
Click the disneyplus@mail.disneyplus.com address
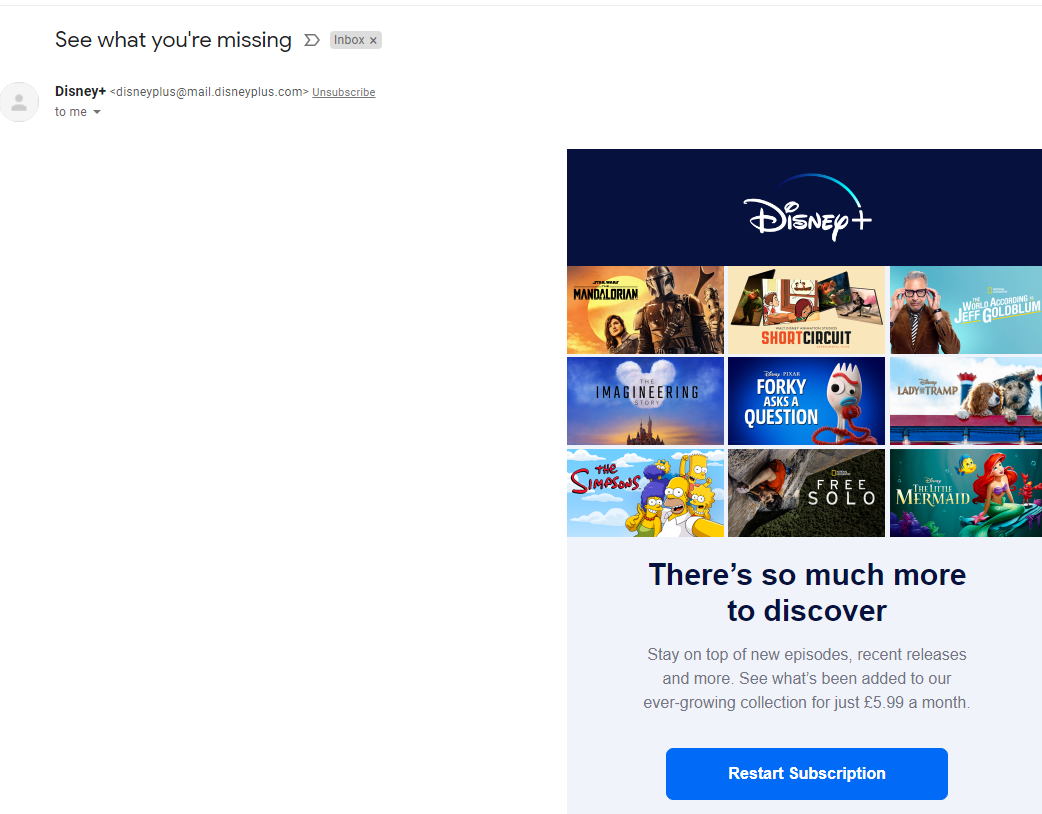209,92
